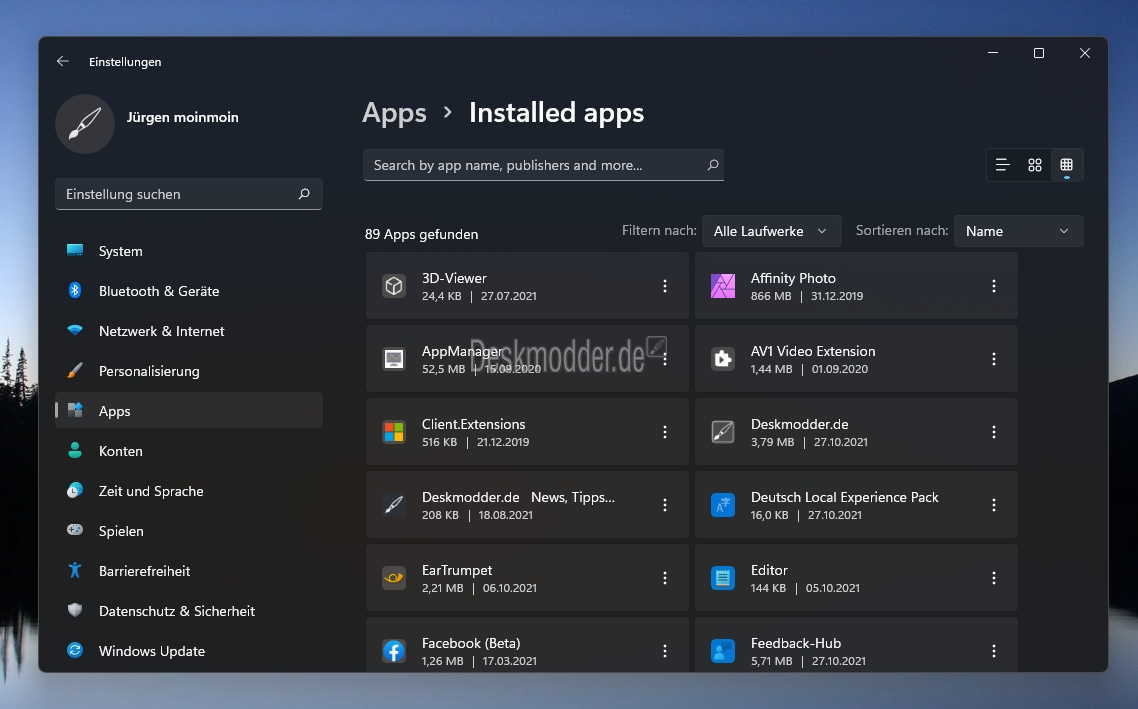Viewport: 1138px width, 709px height.
Task: Open System settings
Action: pyautogui.click(x=189, y=251)
